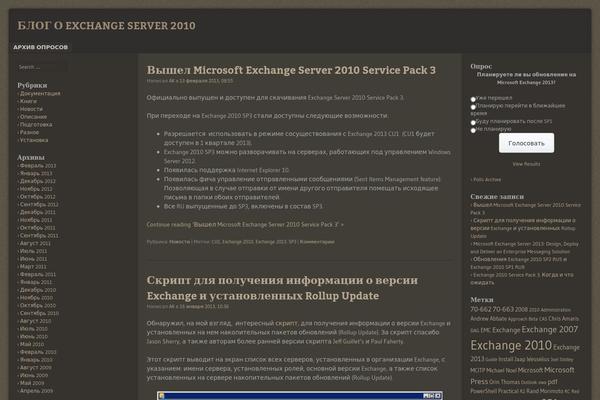This screenshot has width=600, height=400.
Task: Open the Декабрь 2012 archive
Action: [x=38, y=181]
